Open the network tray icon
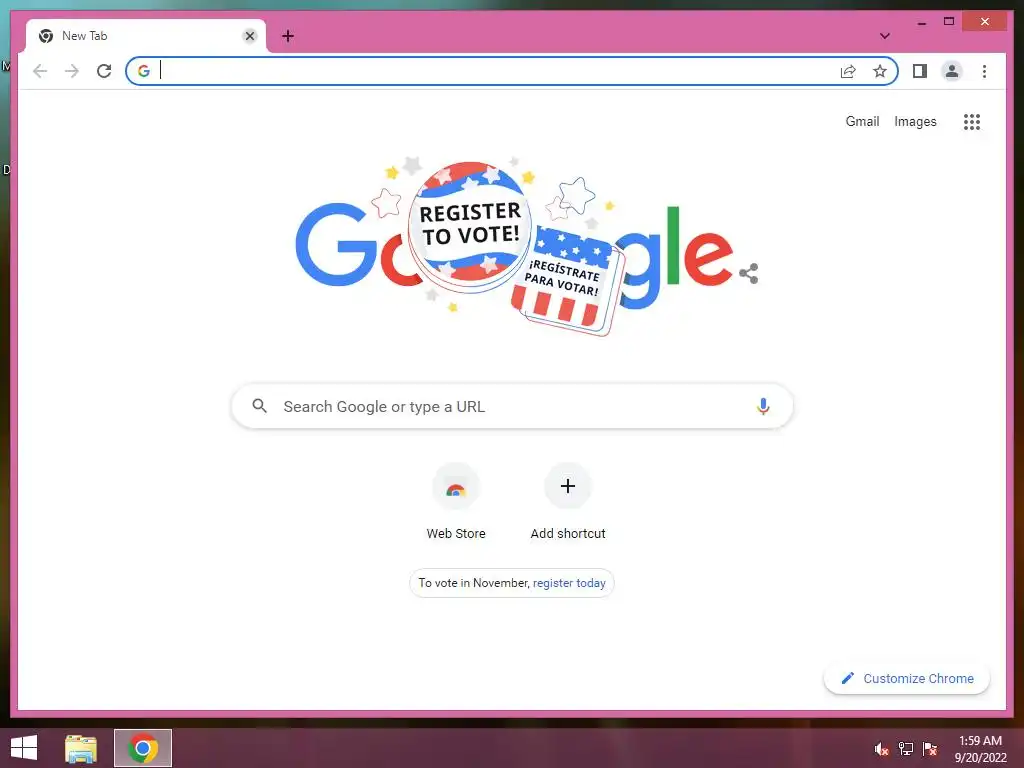1024x768 pixels. tap(906, 749)
